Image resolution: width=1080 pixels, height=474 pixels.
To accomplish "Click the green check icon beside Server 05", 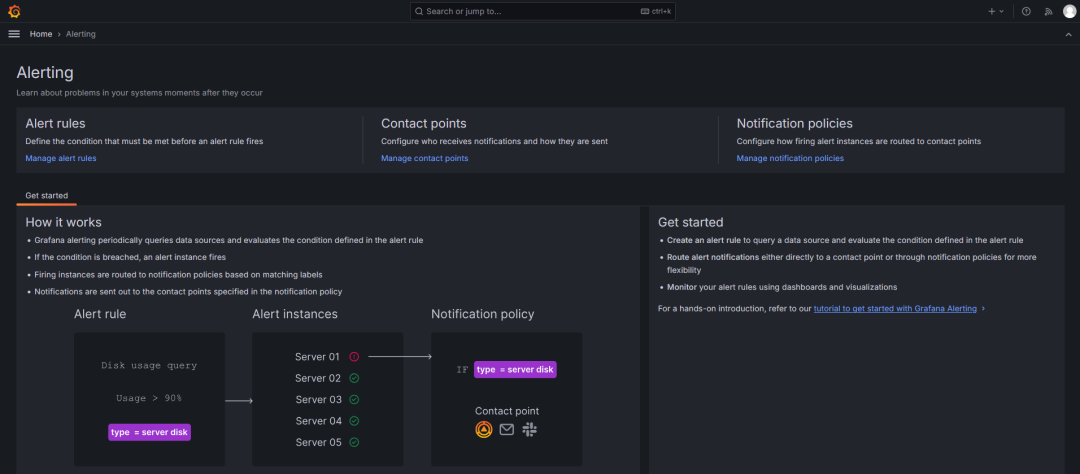I will (x=354, y=442).
